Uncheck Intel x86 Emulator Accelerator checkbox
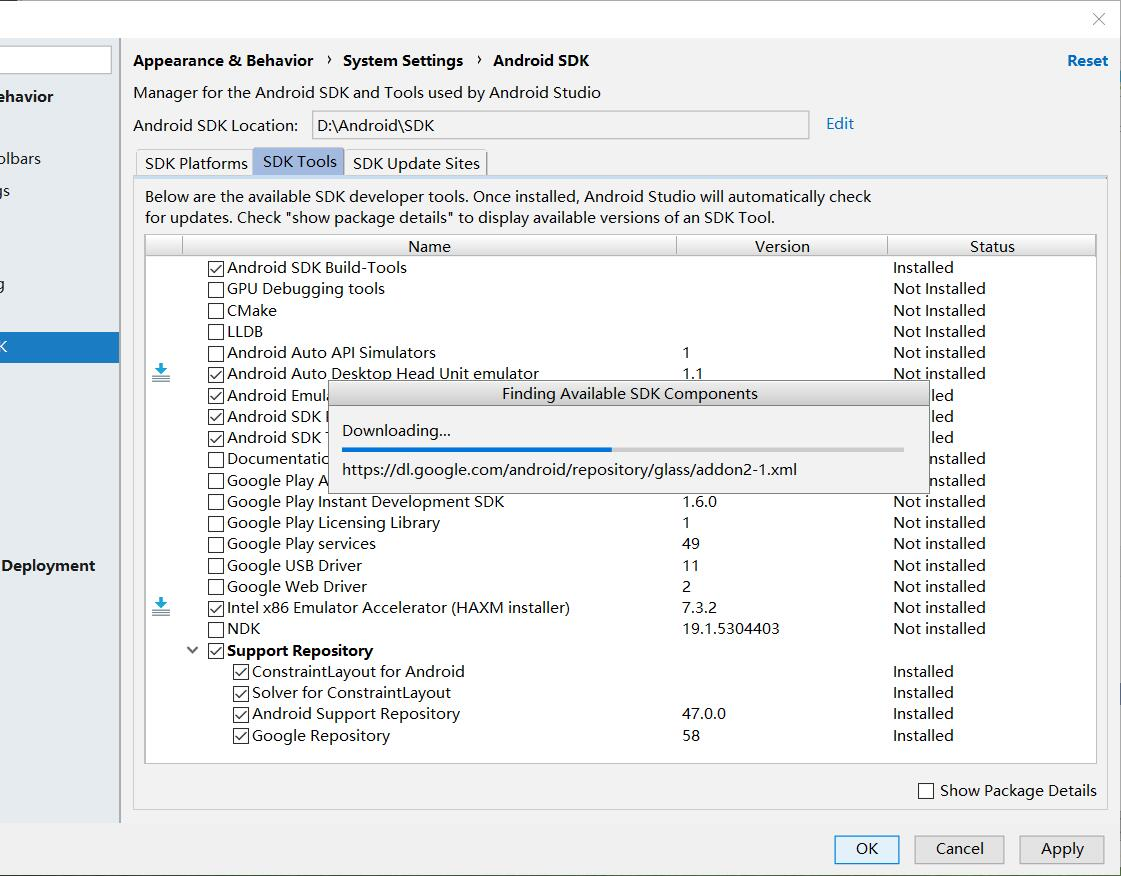Viewport: 1121px width, 876px height. tap(216, 609)
